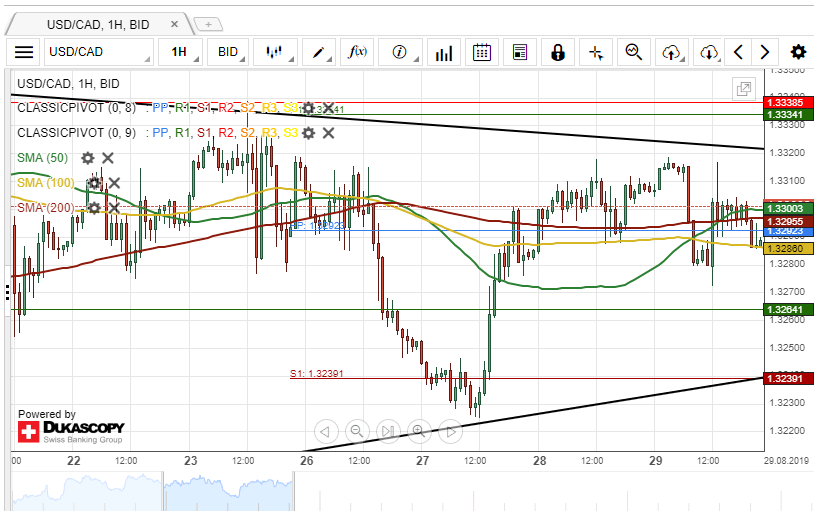
Task: Click the magnifier zoom icon in toolbar
Action: point(633,52)
